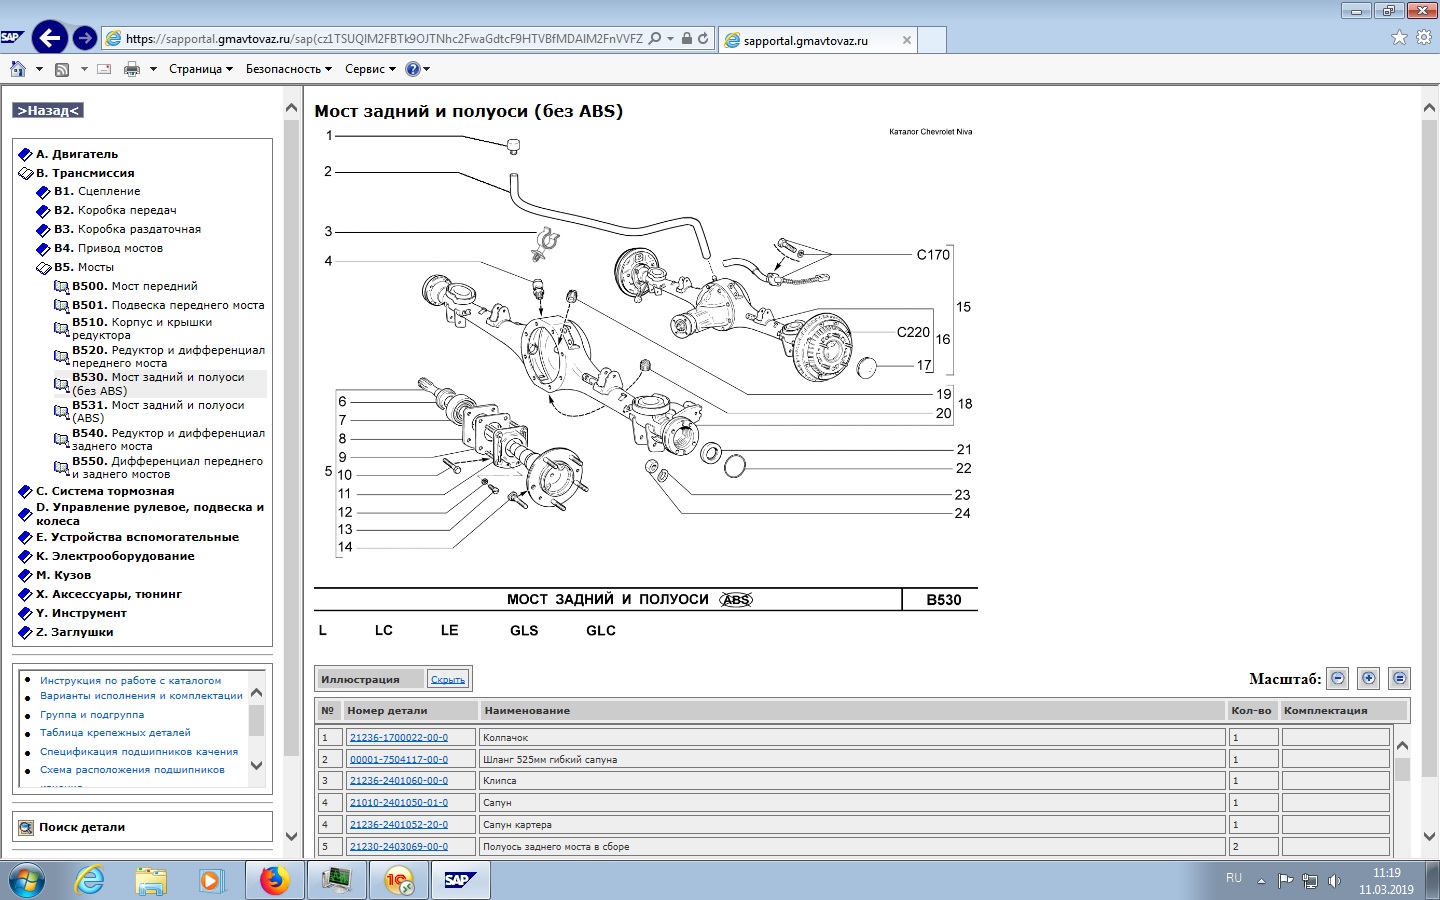Viewport: 1440px width, 900px height.
Task: Click the Home icon in command bar
Action: [18, 69]
